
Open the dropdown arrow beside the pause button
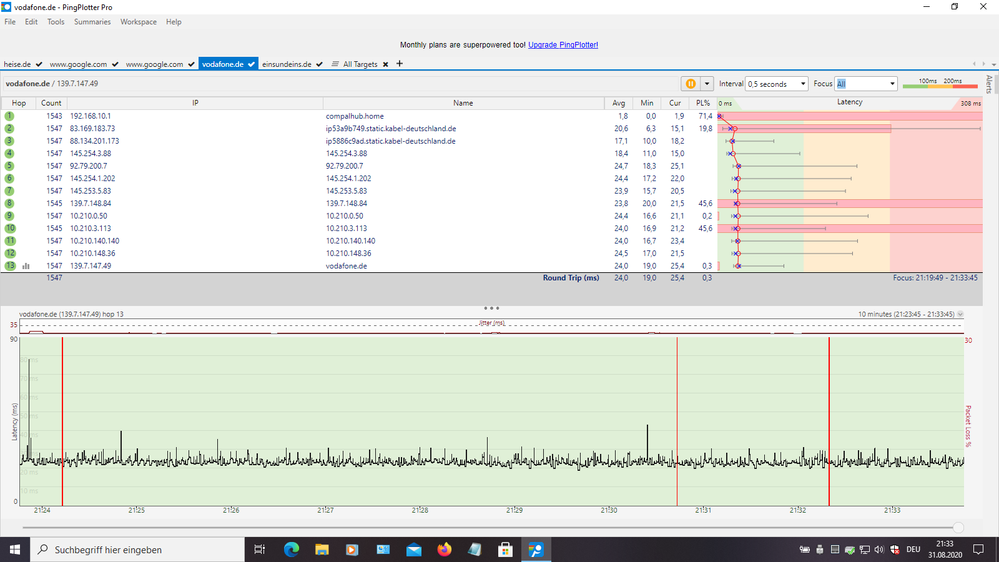tap(707, 84)
